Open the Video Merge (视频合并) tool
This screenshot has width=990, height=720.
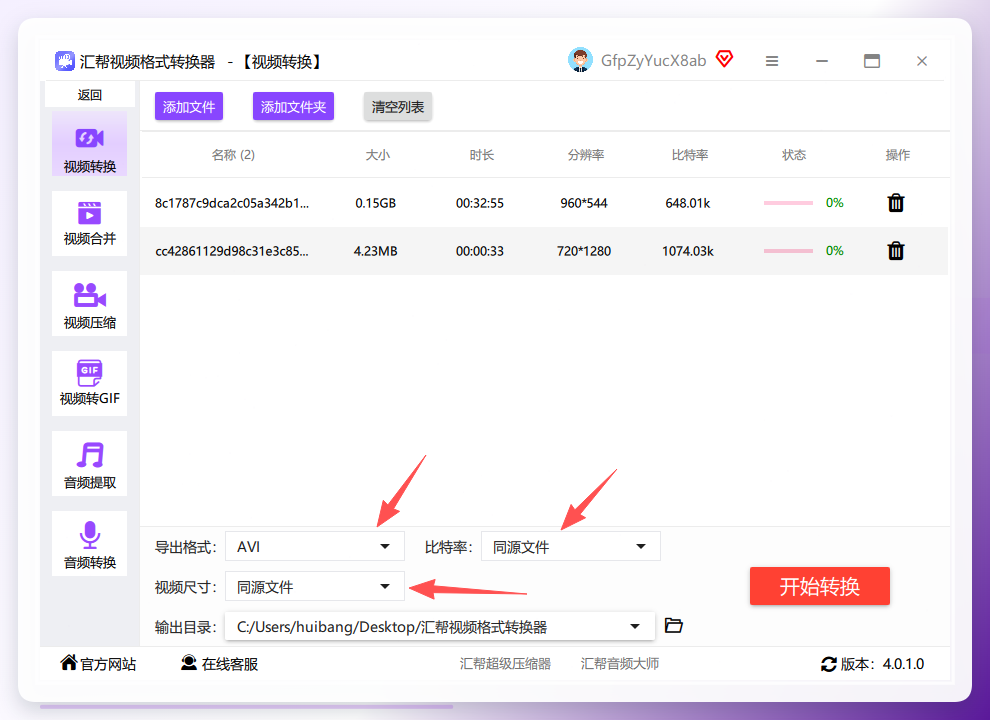pyautogui.click(x=90, y=224)
